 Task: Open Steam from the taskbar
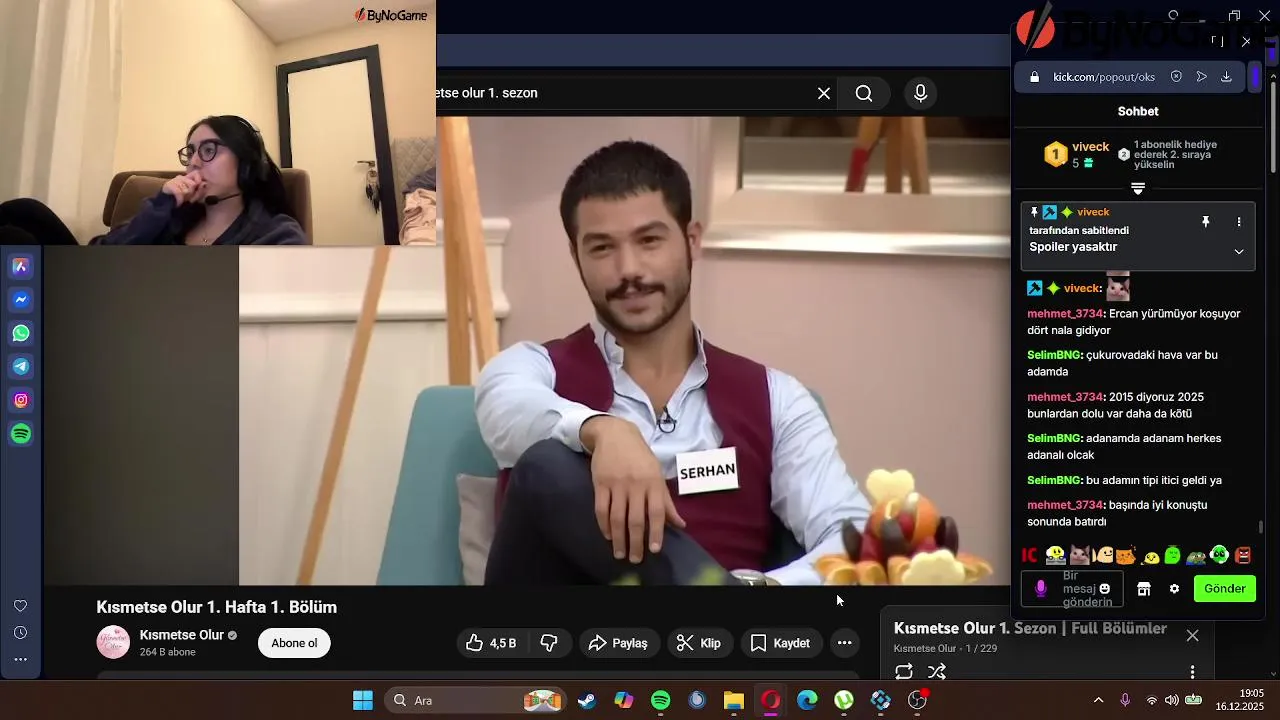pos(587,700)
